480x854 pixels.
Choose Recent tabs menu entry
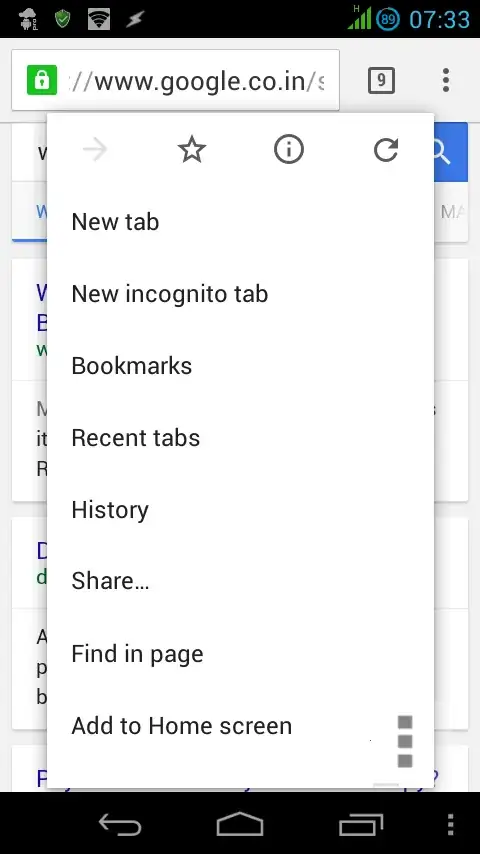(240, 438)
